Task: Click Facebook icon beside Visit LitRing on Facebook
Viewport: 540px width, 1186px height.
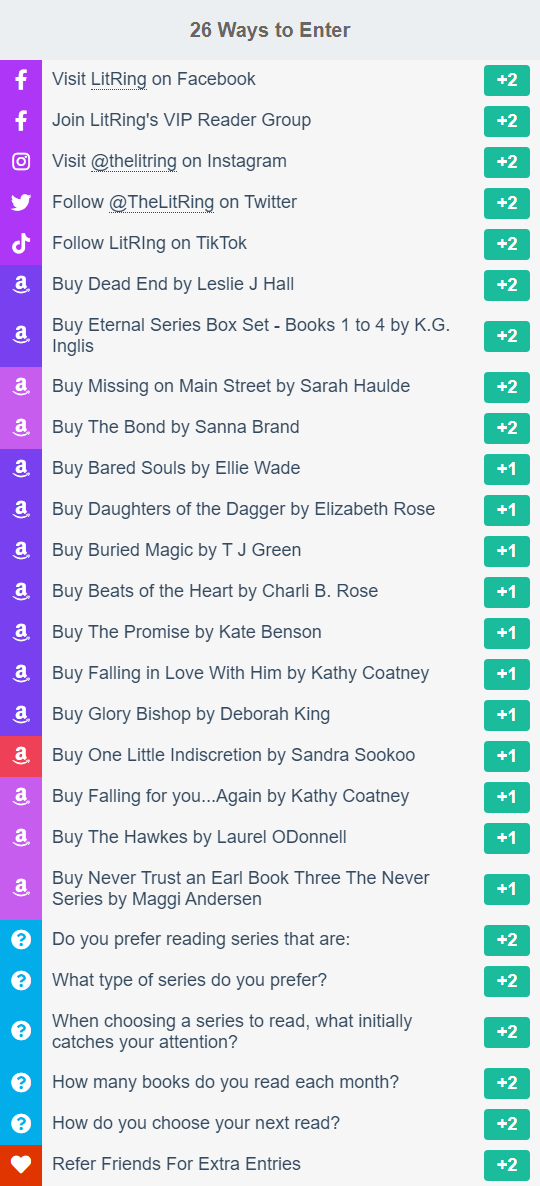Action: tap(21, 80)
